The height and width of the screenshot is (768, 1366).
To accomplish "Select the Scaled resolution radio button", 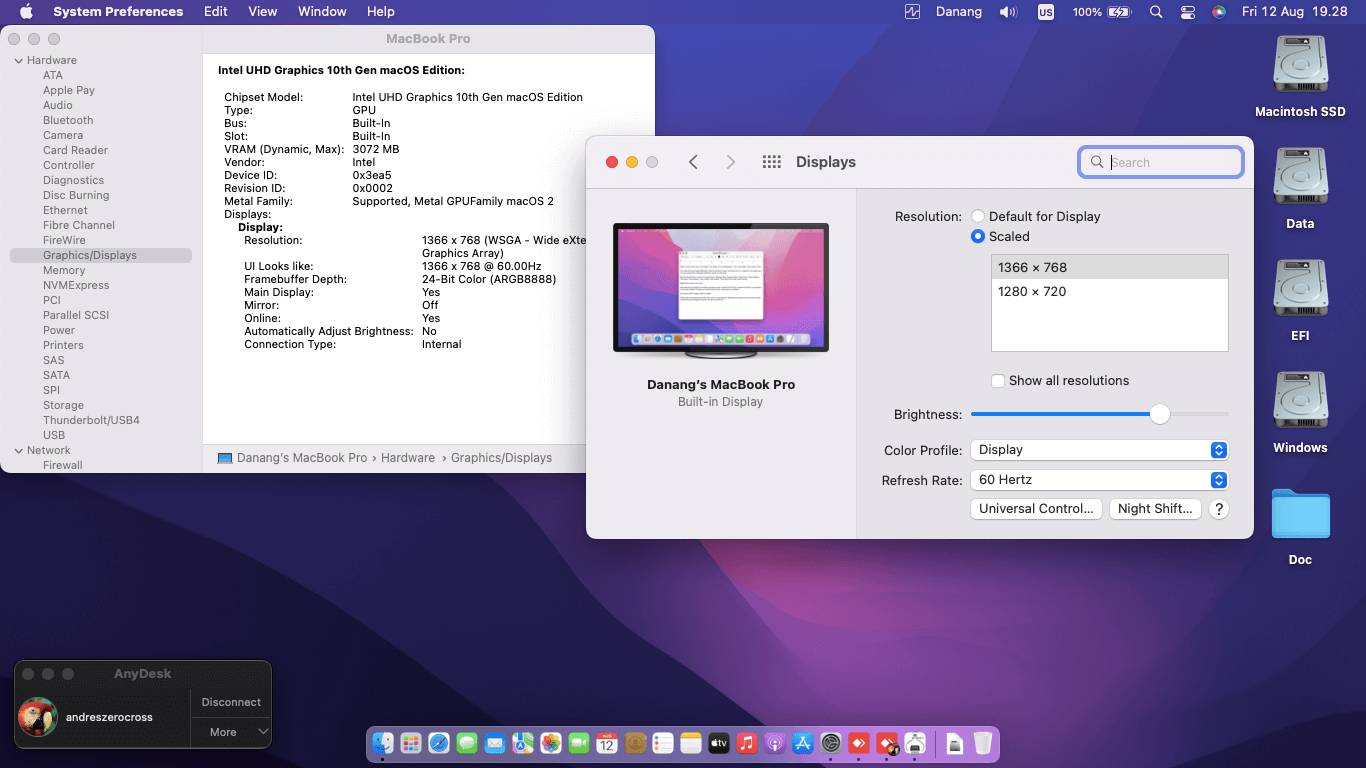I will coord(978,237).
